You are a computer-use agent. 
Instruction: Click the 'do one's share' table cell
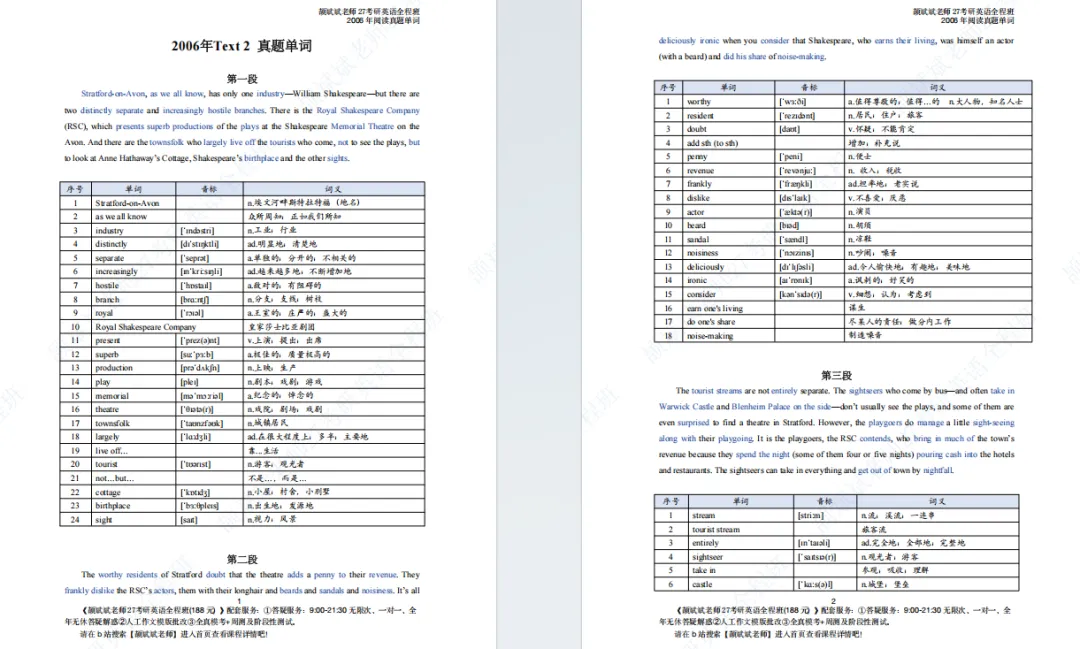[x=729, y=322]
